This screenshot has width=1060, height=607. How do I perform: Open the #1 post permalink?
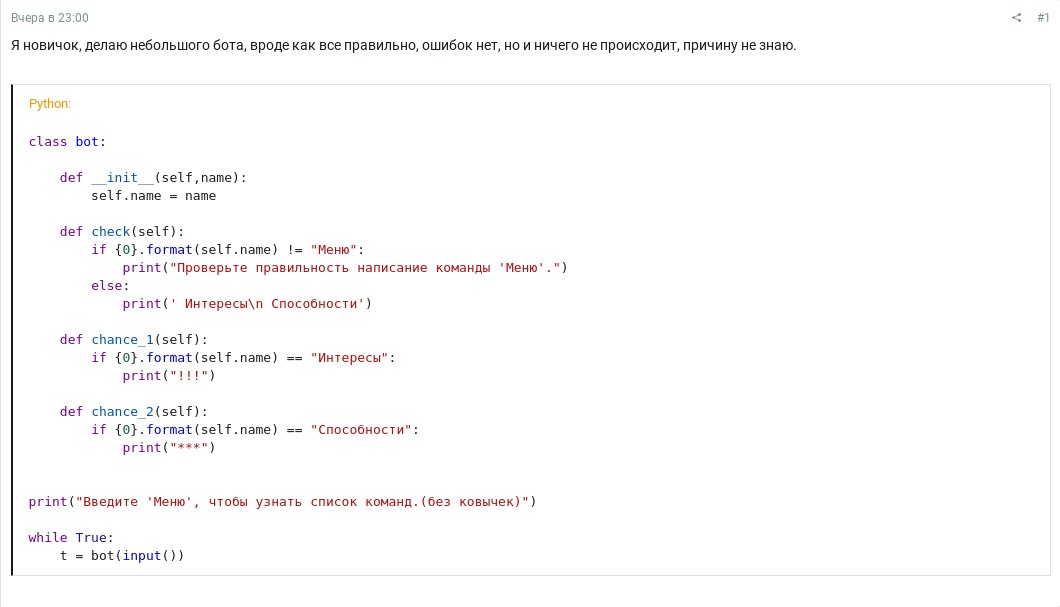click(1043, 18)
